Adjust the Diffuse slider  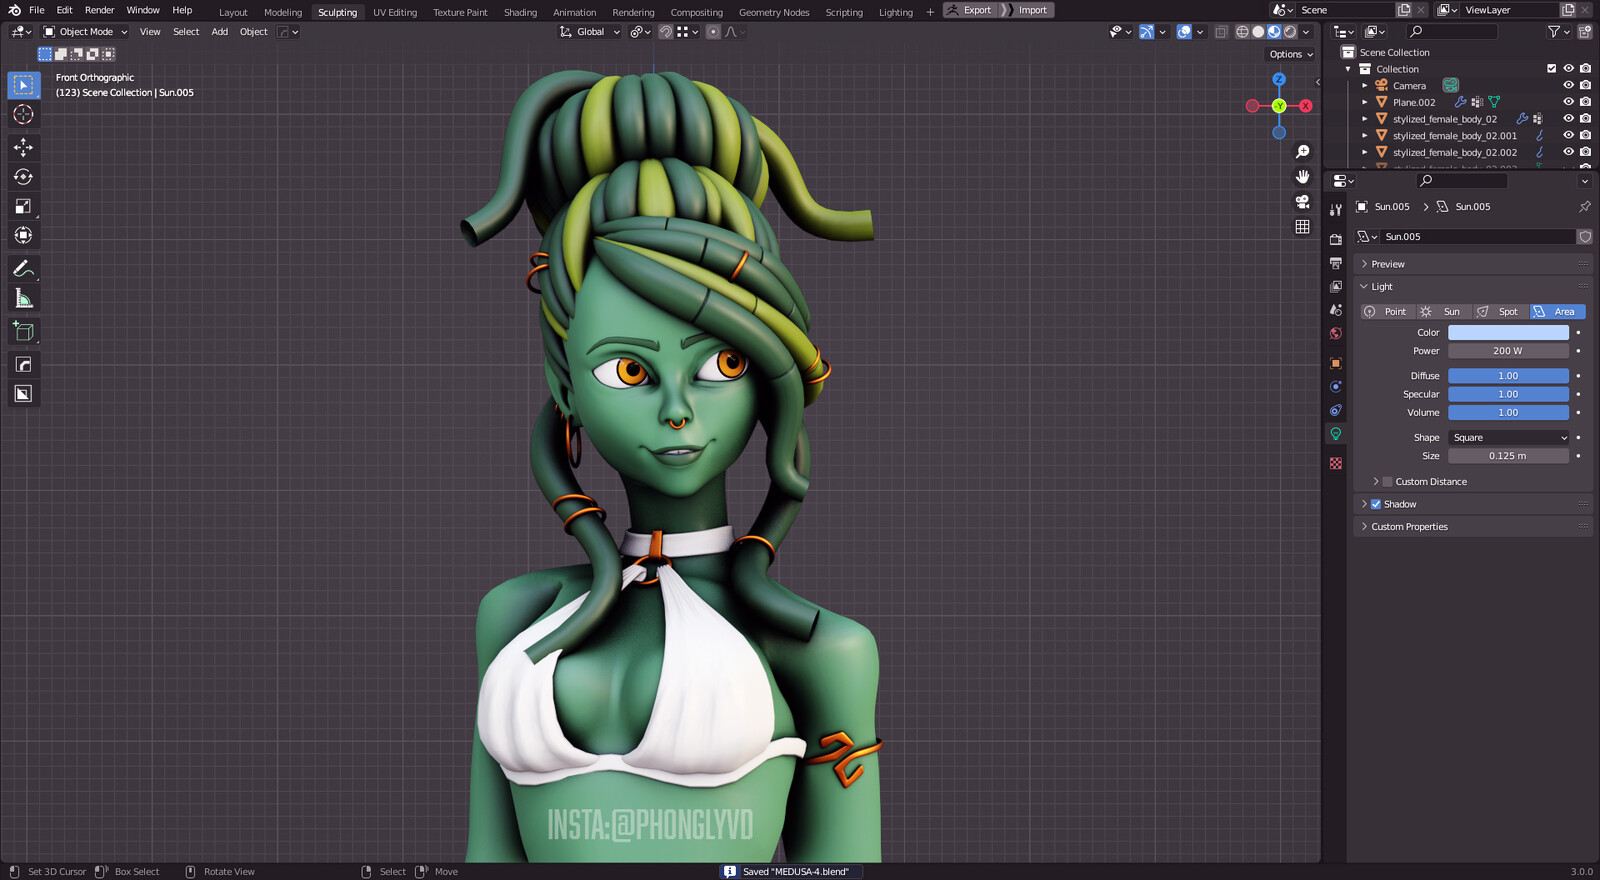[1509, 376]
